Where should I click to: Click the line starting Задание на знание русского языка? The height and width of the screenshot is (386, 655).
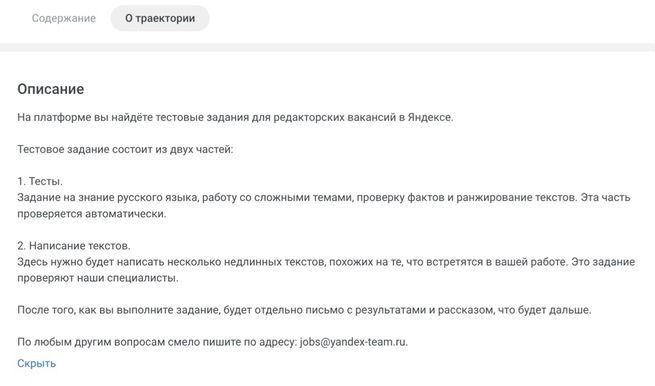pos(324,198)
